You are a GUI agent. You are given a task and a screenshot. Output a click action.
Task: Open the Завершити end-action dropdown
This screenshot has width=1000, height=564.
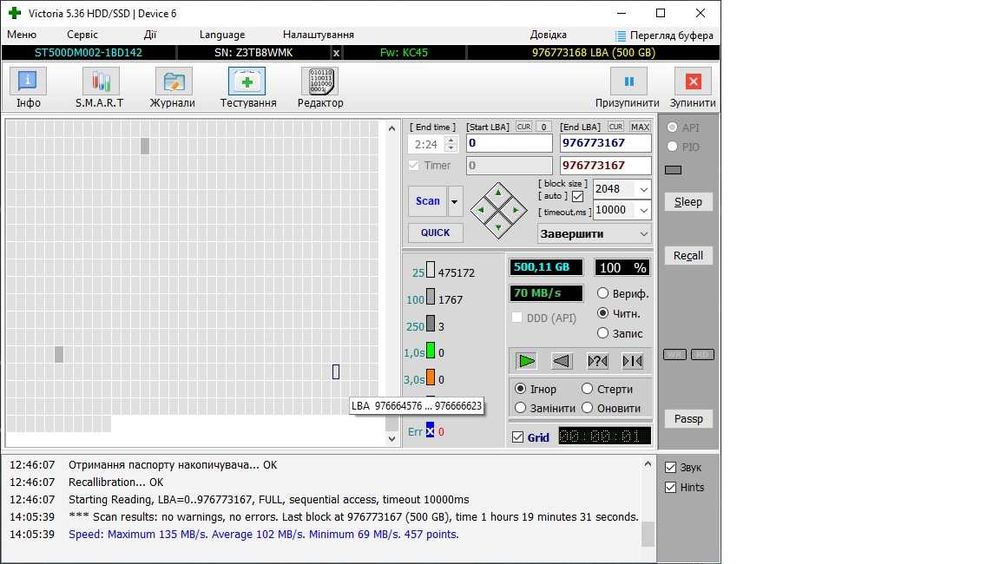[x=594, y=234]
